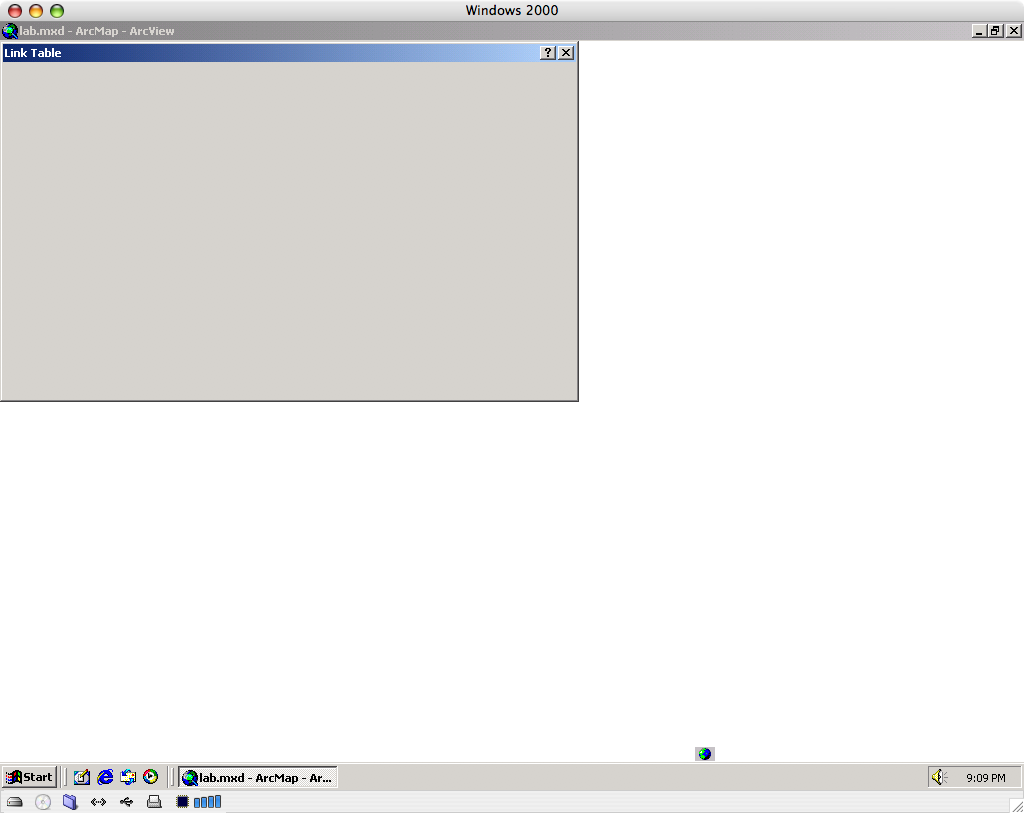
Task: Click the speaker volume tray icon
Action: (x=939, y=777)
